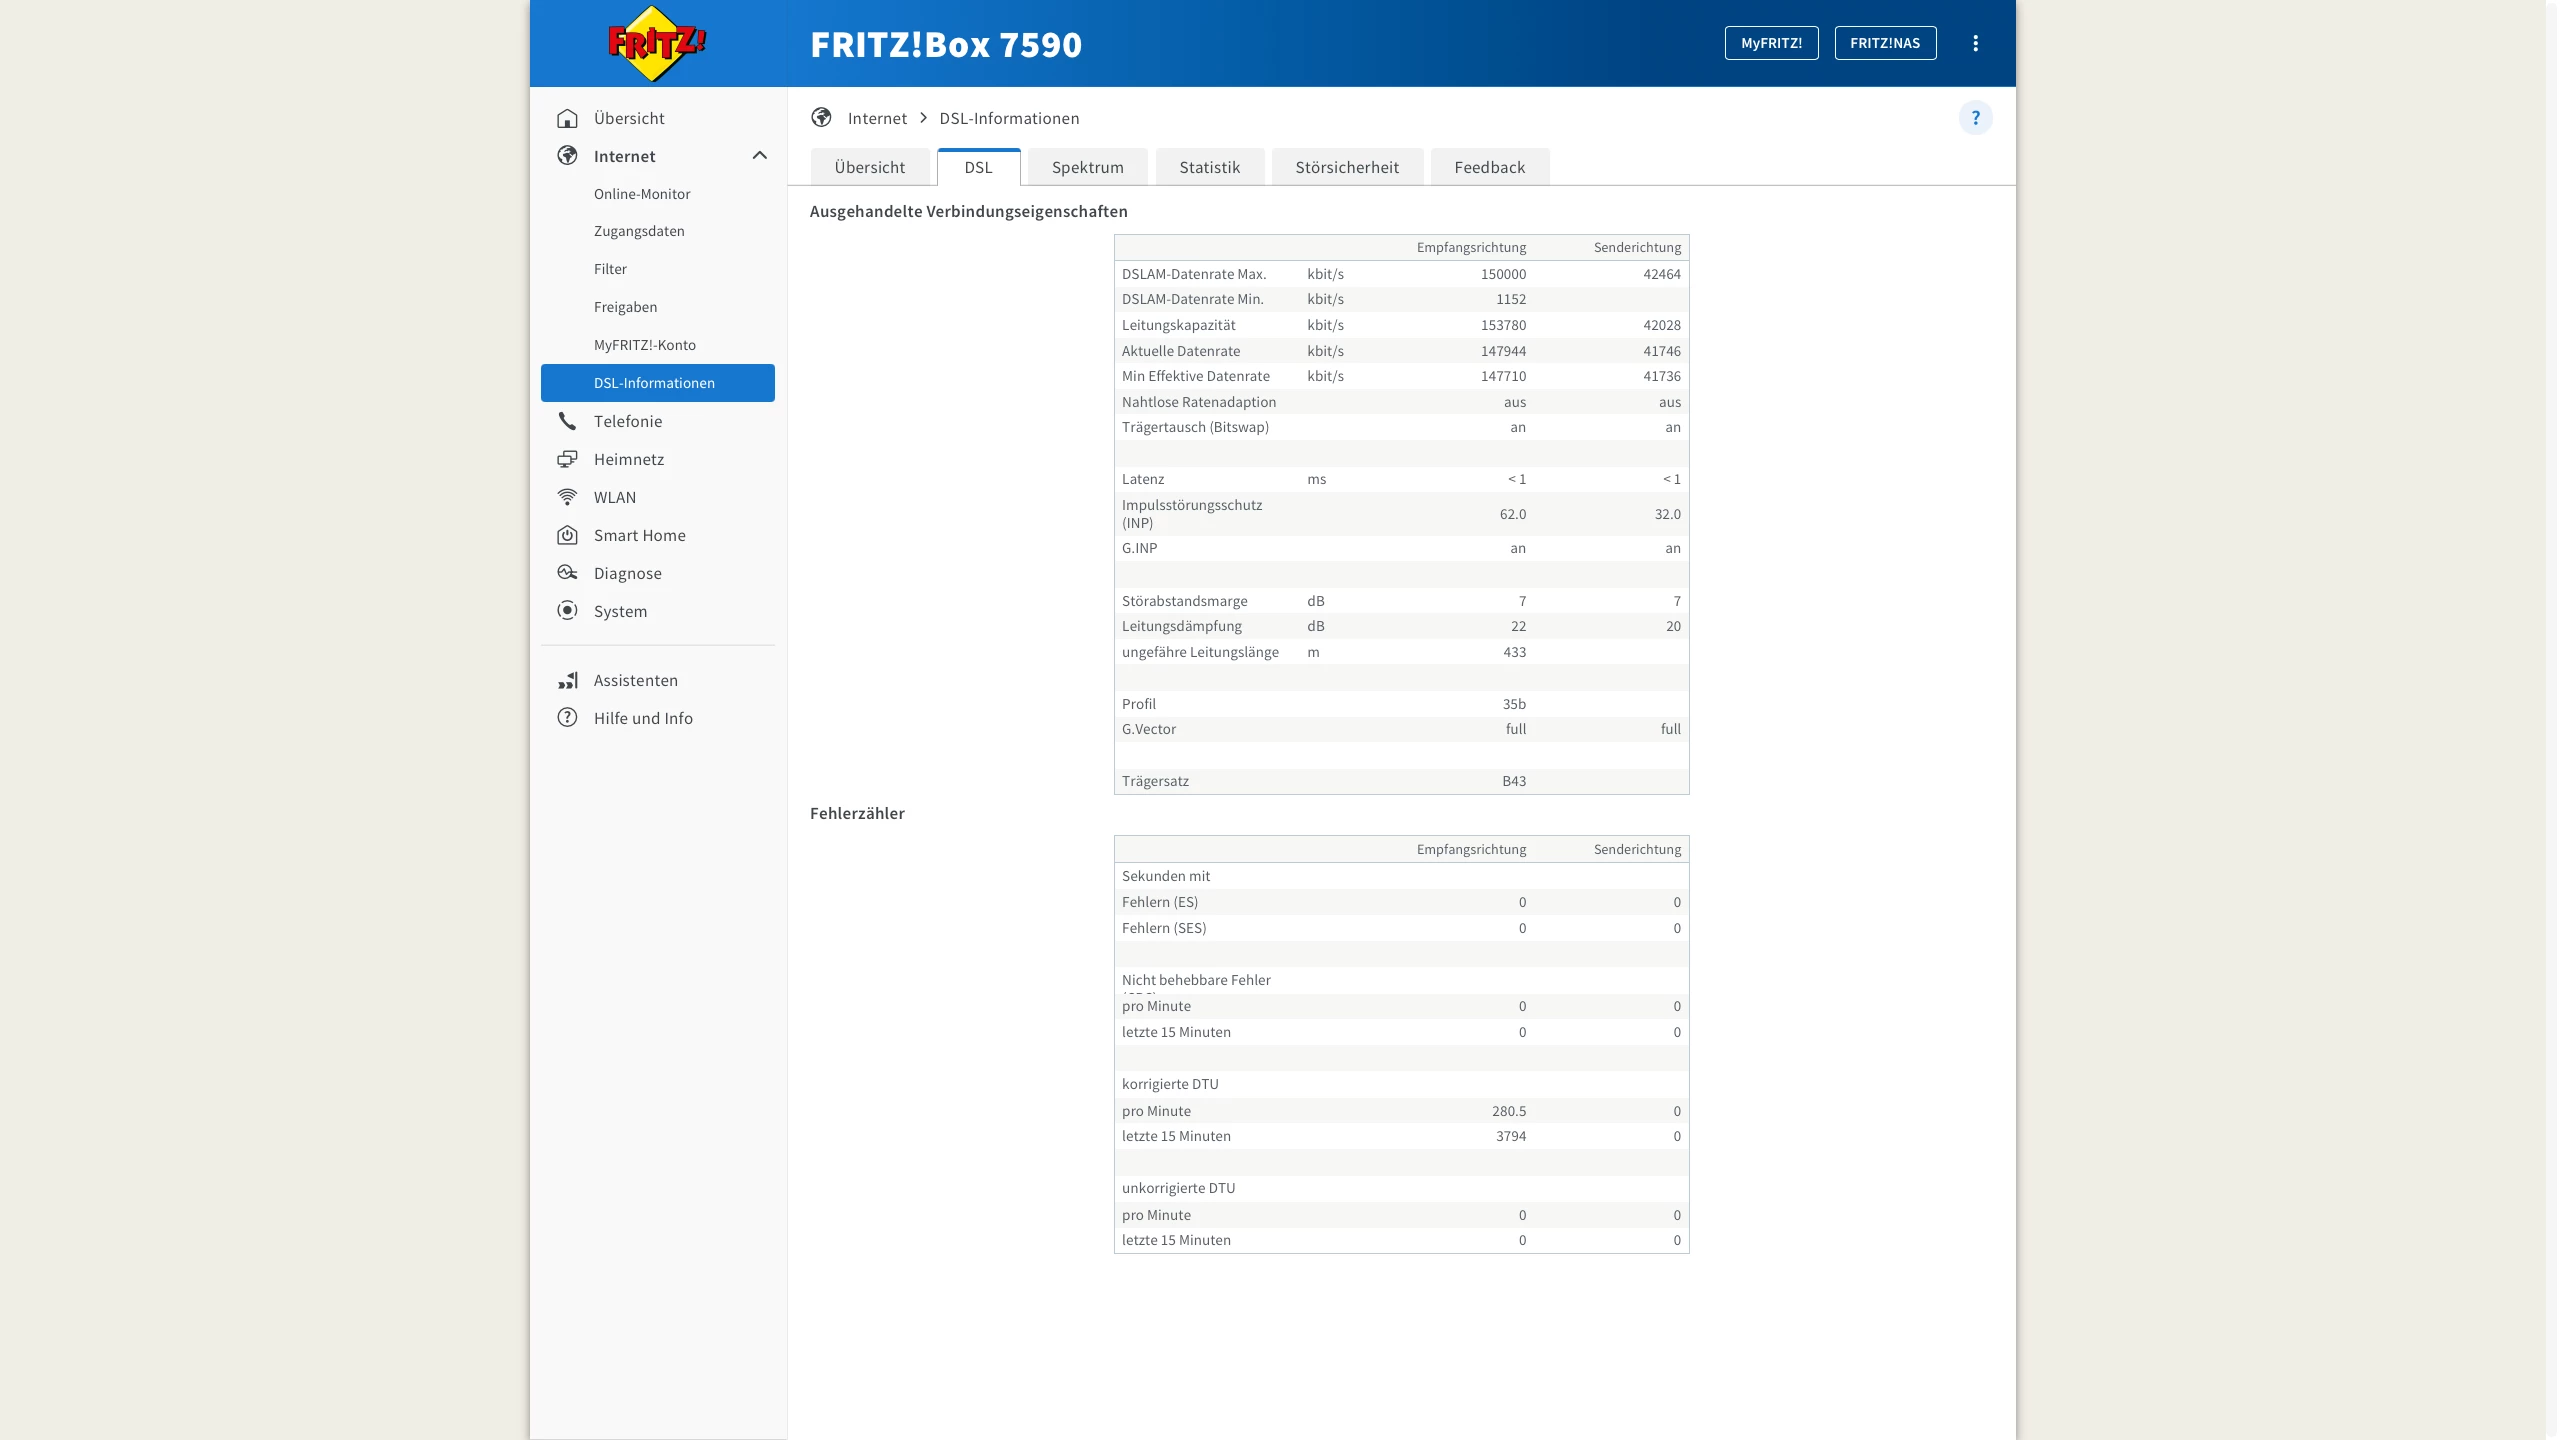This screenshot has width=2560, height=1440.
Task: Select Online-Monitor in sidebar
Action: (642, 194)
